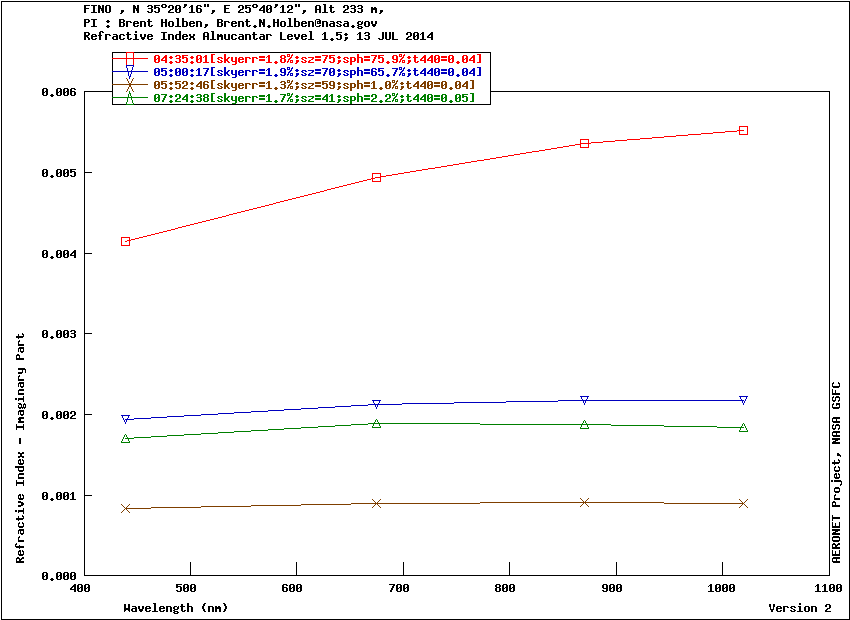Select the red square data point near 675 nm
This screenshot has height=620, width=850.
coord(377,178)
